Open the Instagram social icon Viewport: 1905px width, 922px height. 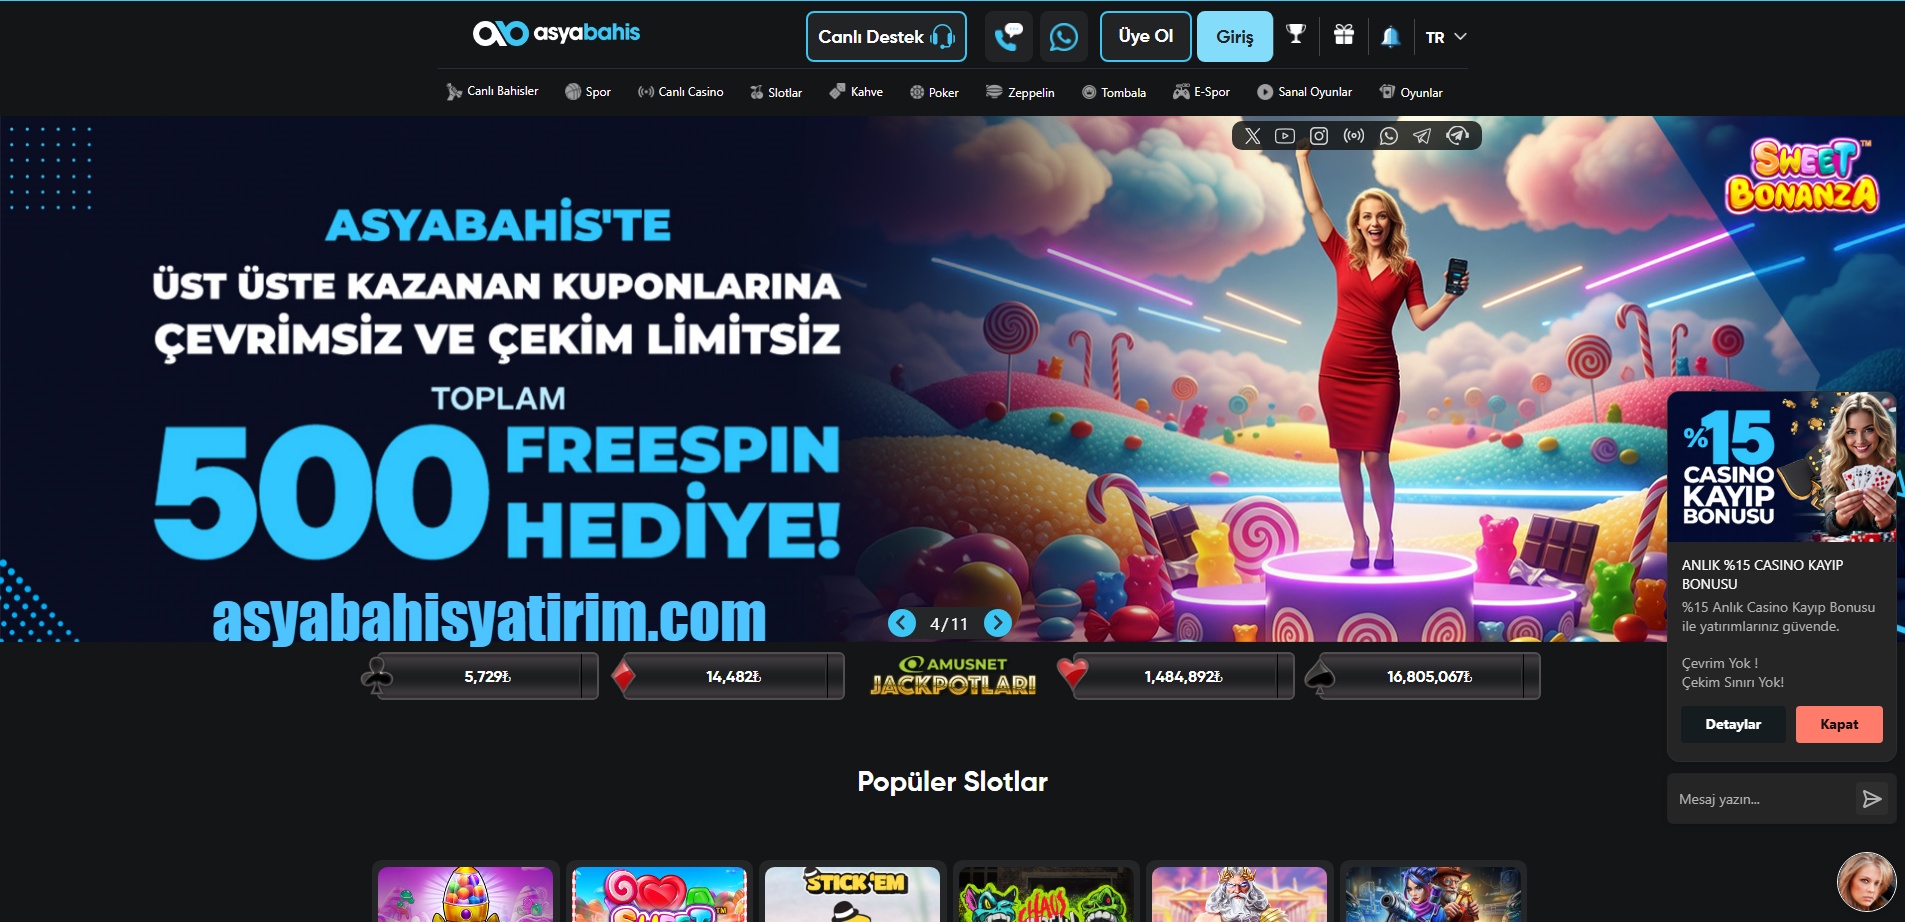pos(1319,136)
